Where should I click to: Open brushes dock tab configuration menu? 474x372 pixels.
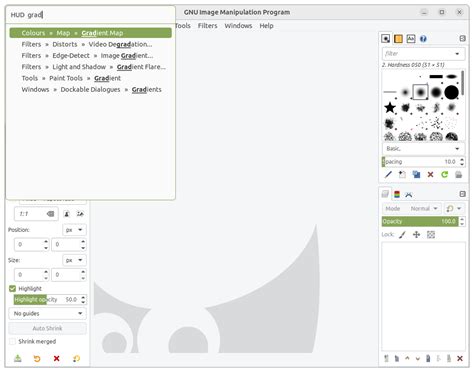(x=462, y=39)
